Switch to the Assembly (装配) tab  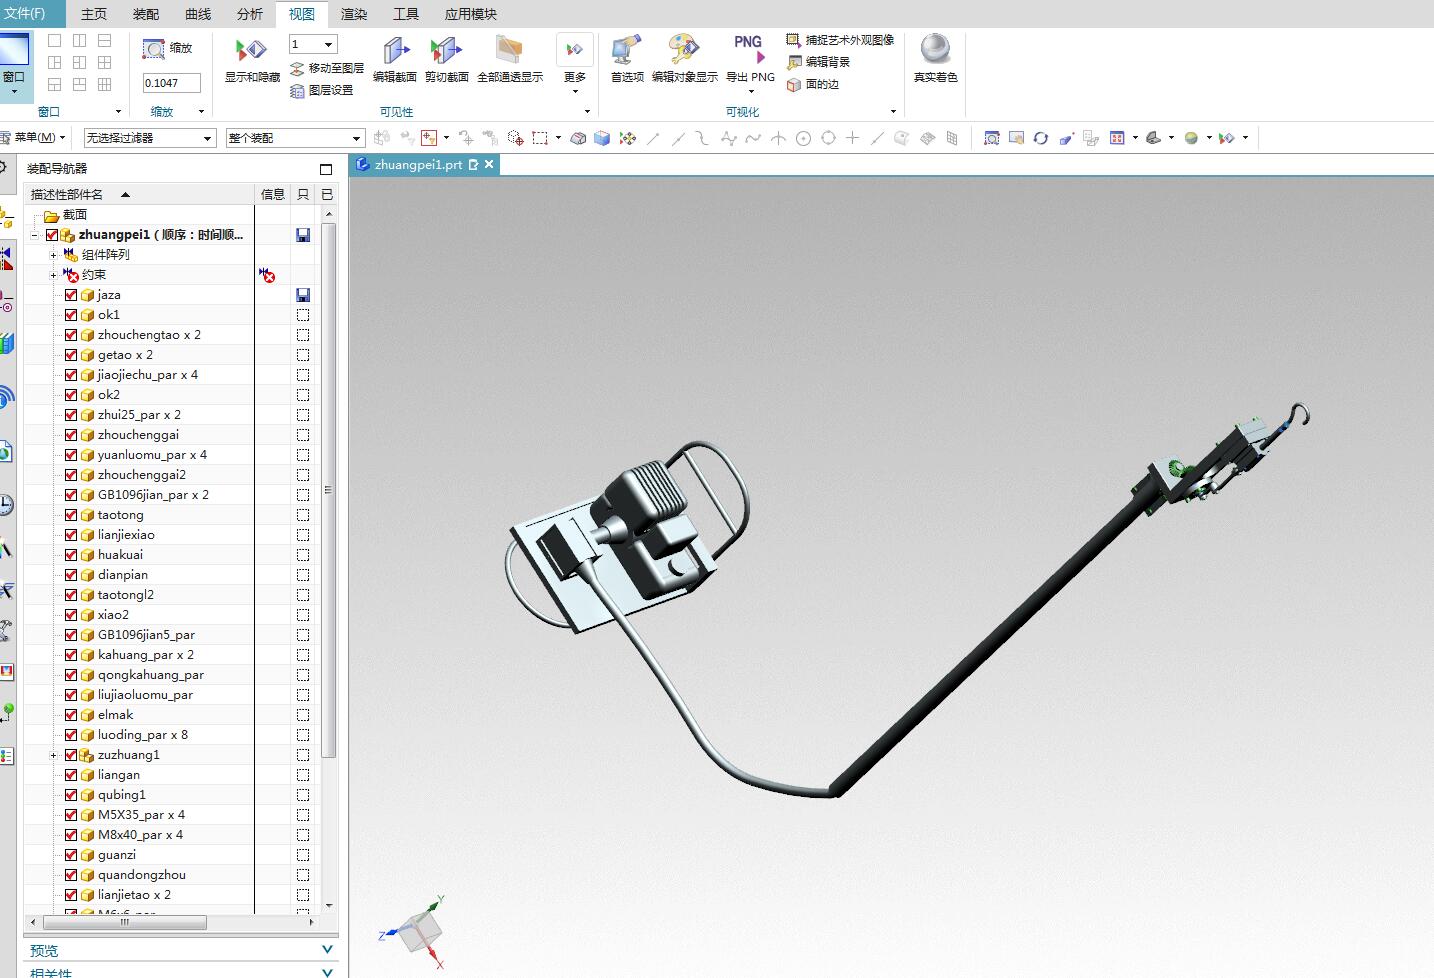coord(146,14)
